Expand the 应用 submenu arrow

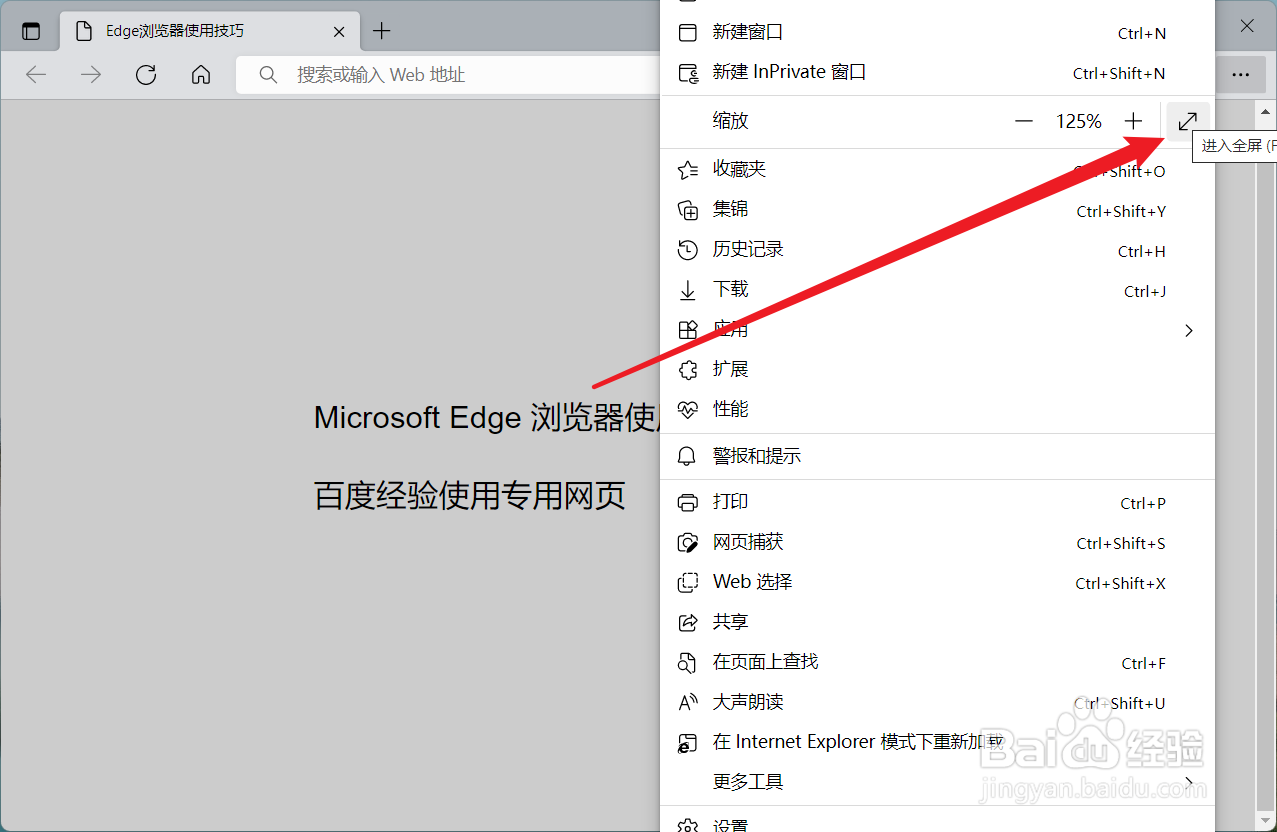1189,330
